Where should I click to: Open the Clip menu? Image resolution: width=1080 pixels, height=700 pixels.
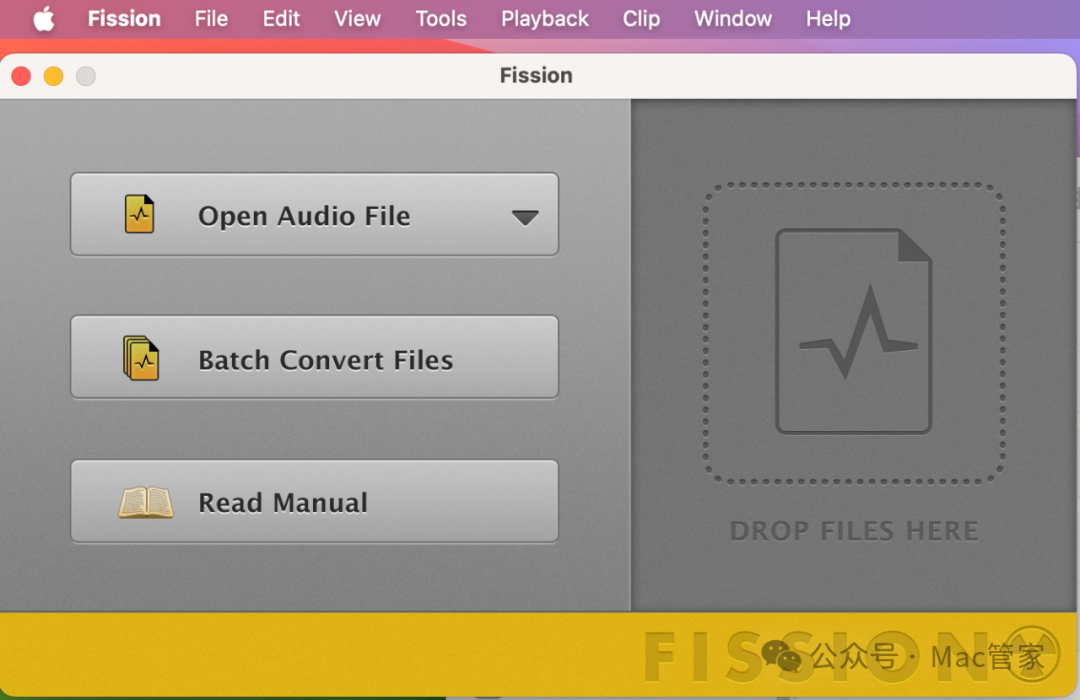(641, 19)
